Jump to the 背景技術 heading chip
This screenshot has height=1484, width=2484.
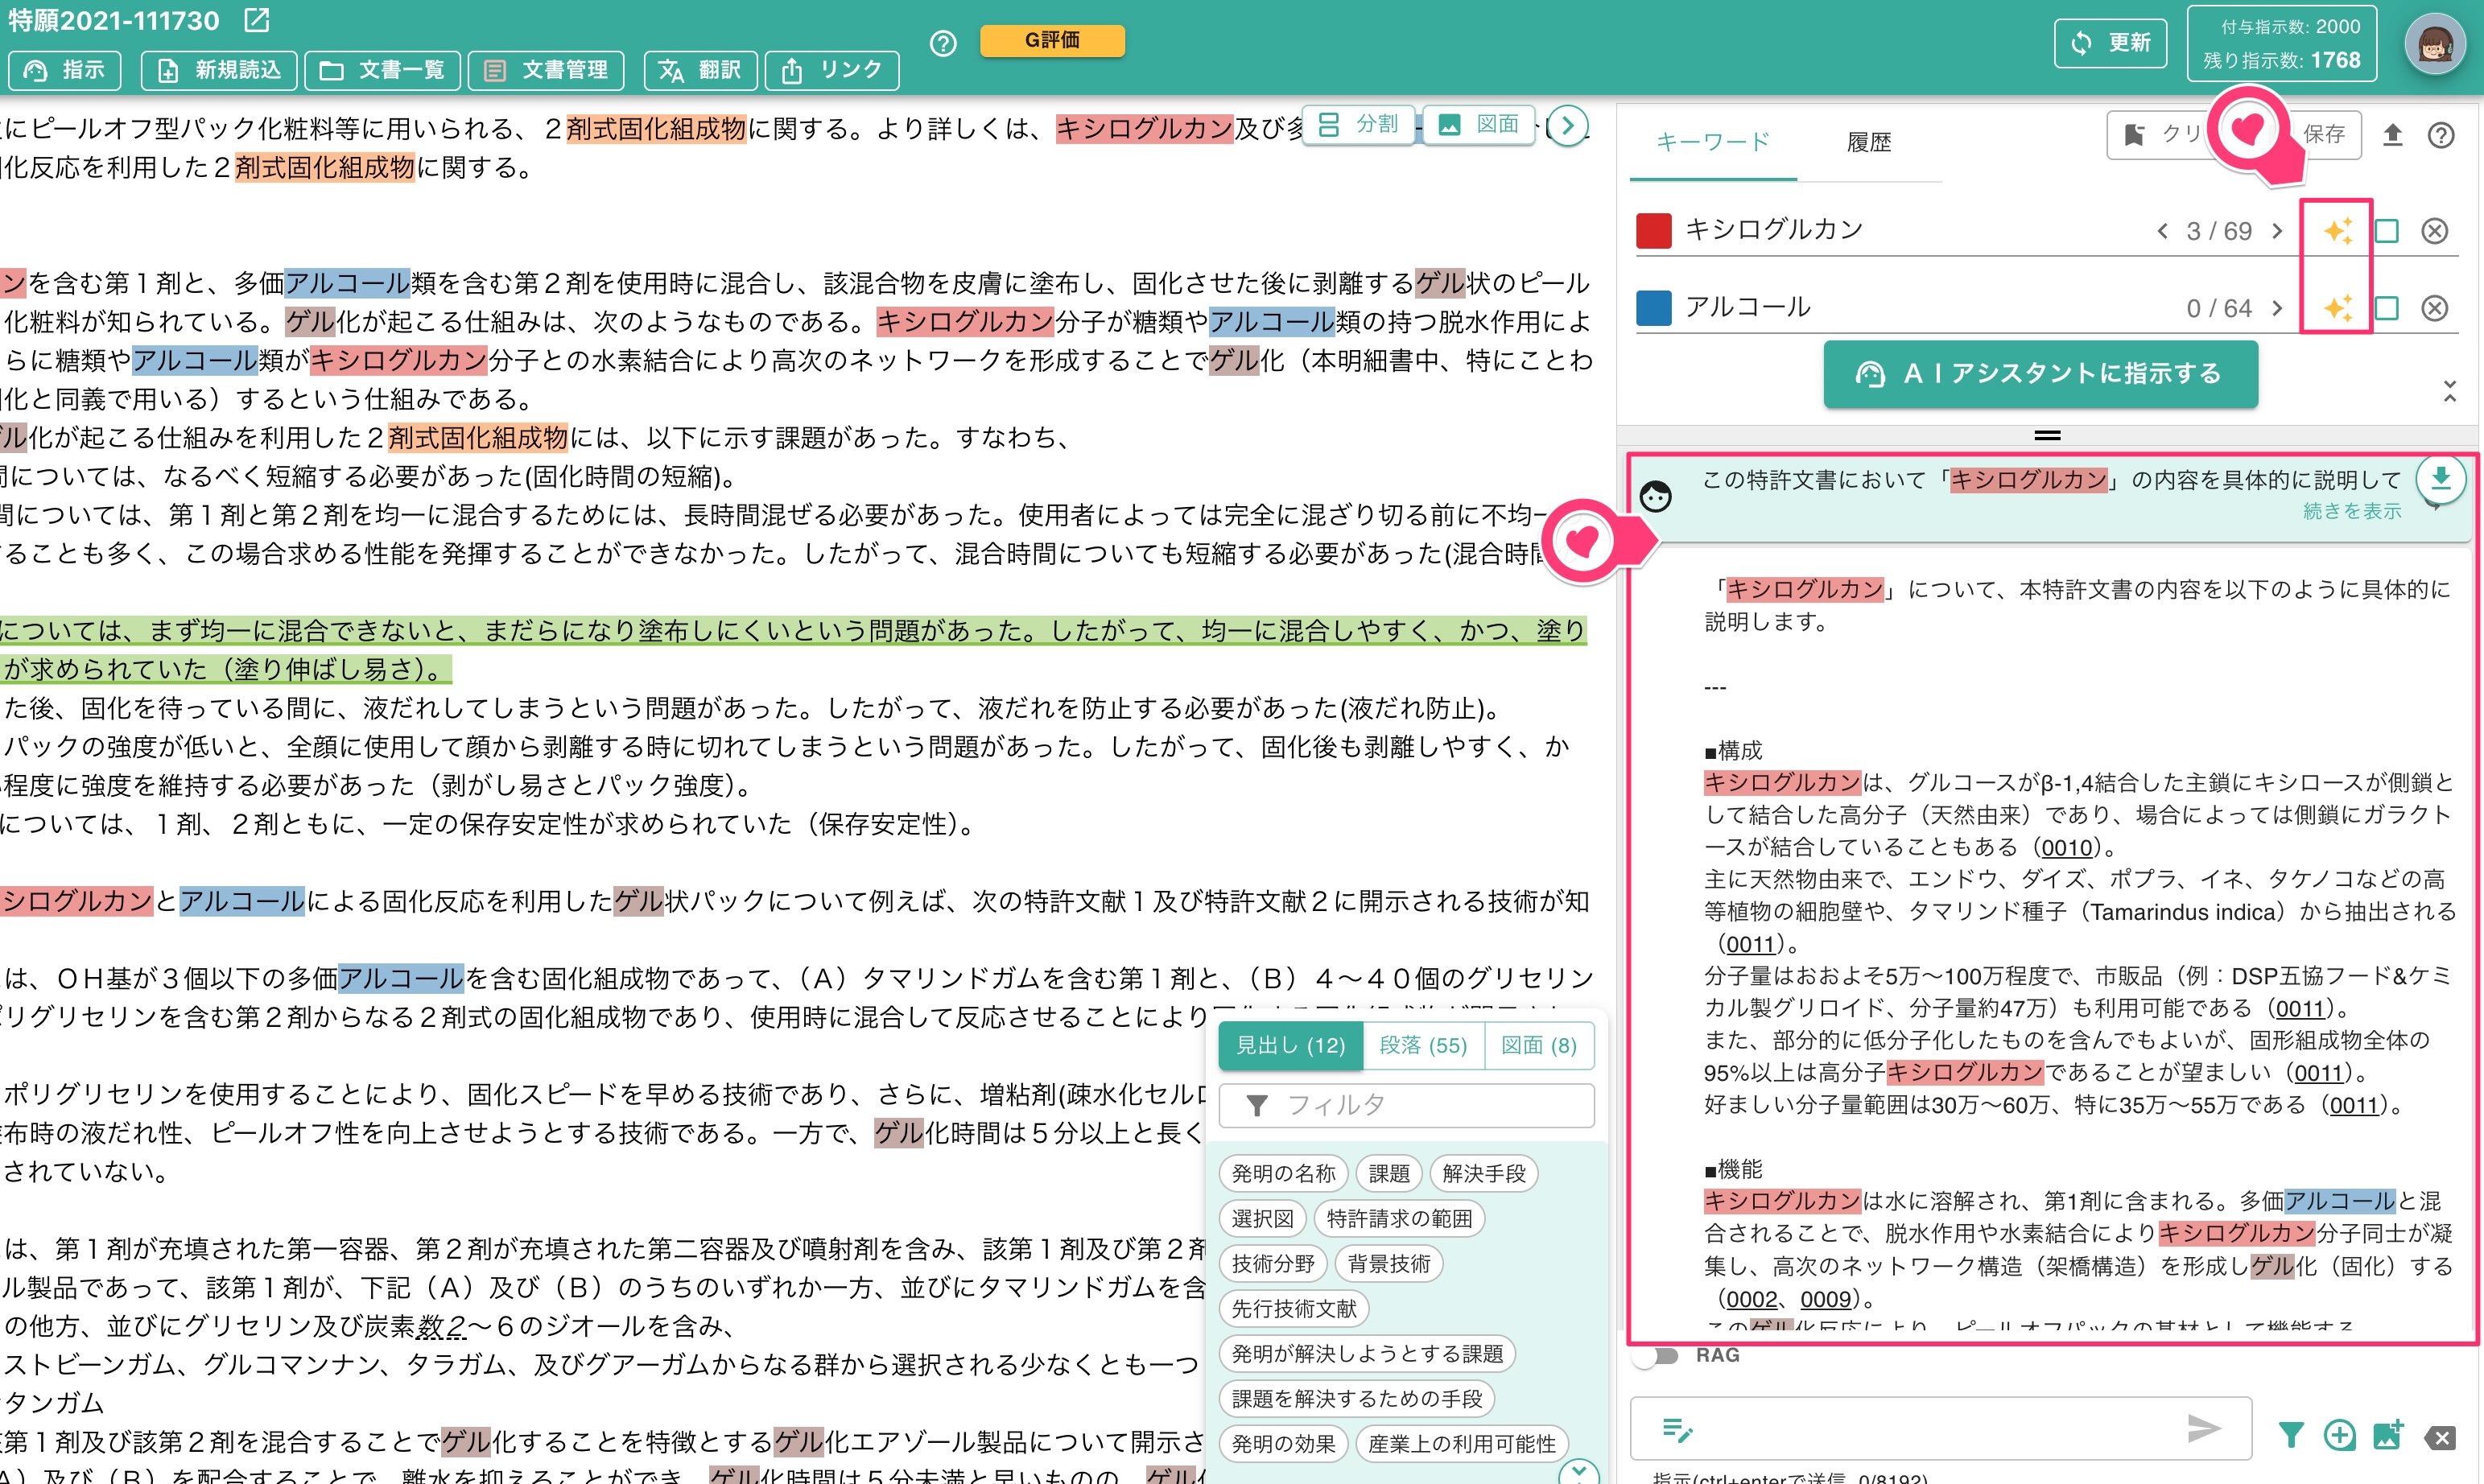click(x=1388, y=1263)
